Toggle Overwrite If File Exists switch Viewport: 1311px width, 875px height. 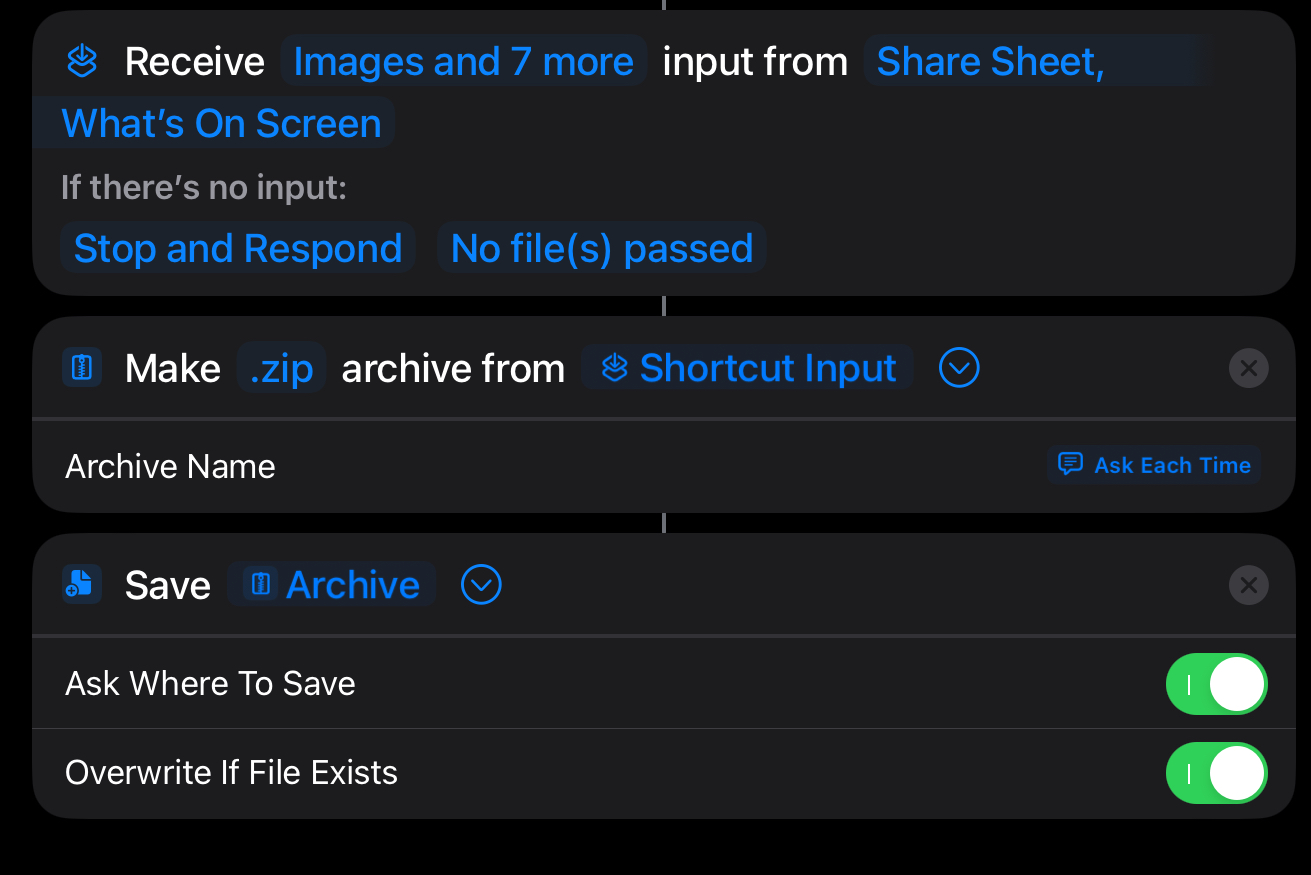[x=1216, y=773]
